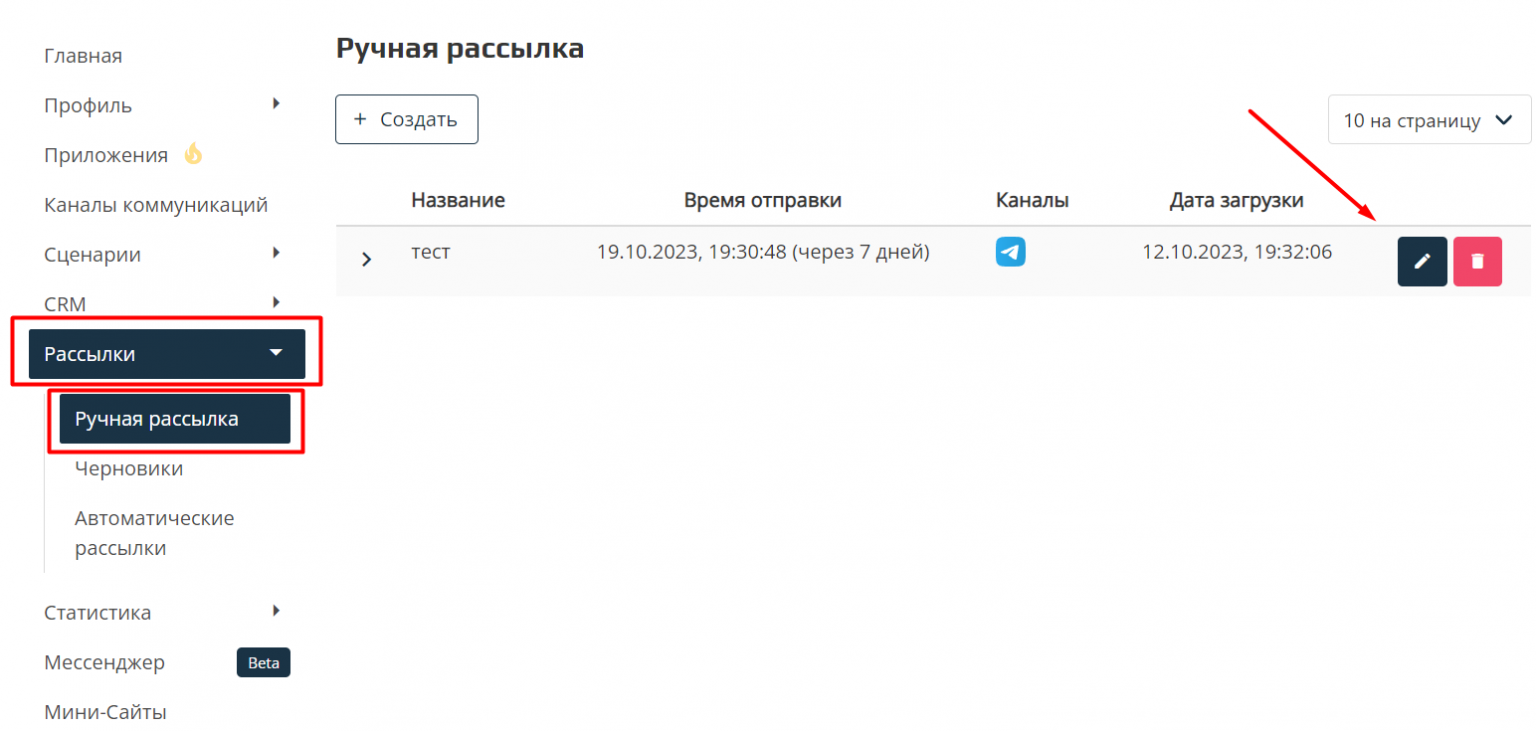Viewport: 1536px width, 731px height.
Task: Click the fire icon next to Приложения
Action: (193, 154)
